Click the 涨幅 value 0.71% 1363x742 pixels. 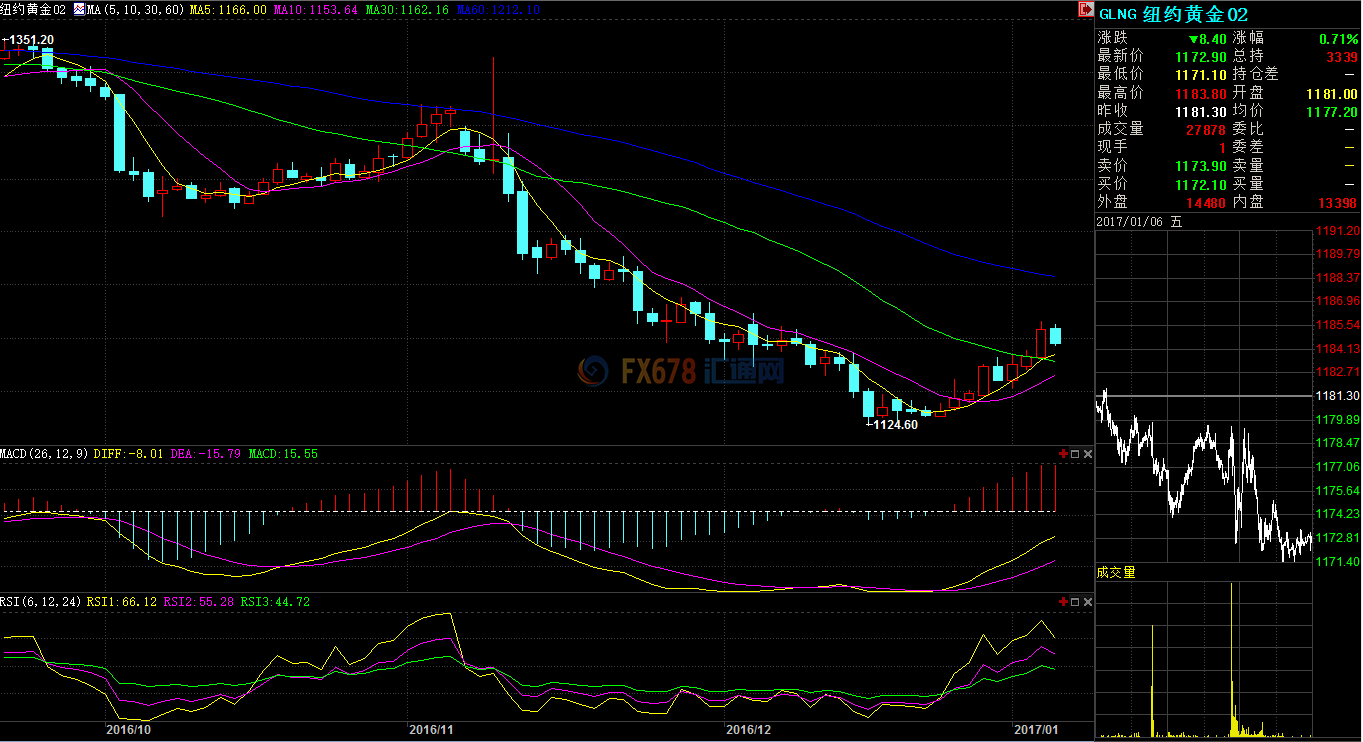click(x=1337, y=38)
